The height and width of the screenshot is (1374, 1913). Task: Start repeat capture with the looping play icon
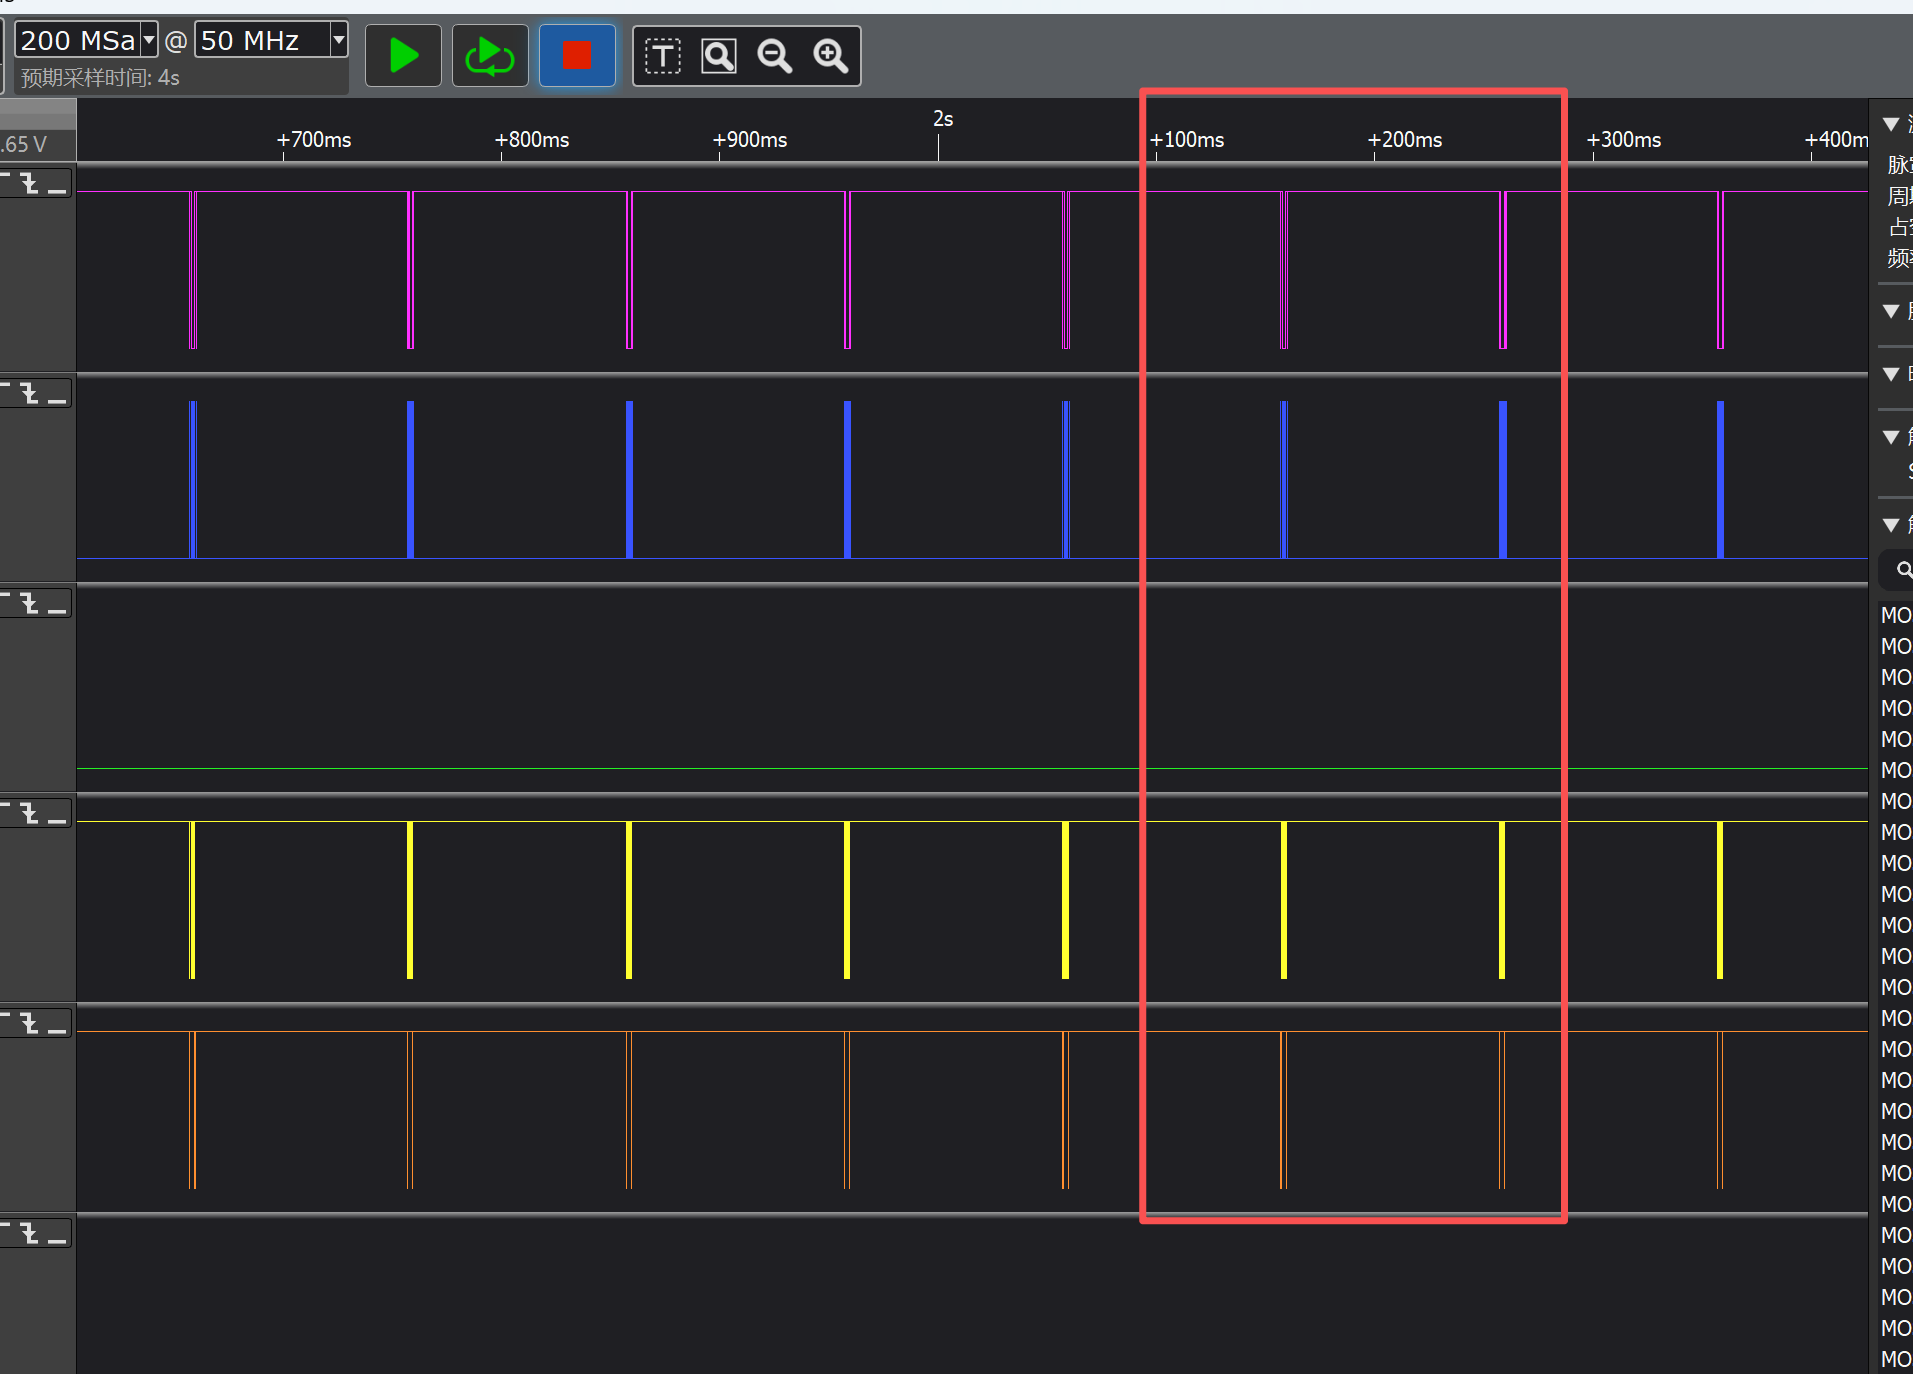tap(490, 56)
